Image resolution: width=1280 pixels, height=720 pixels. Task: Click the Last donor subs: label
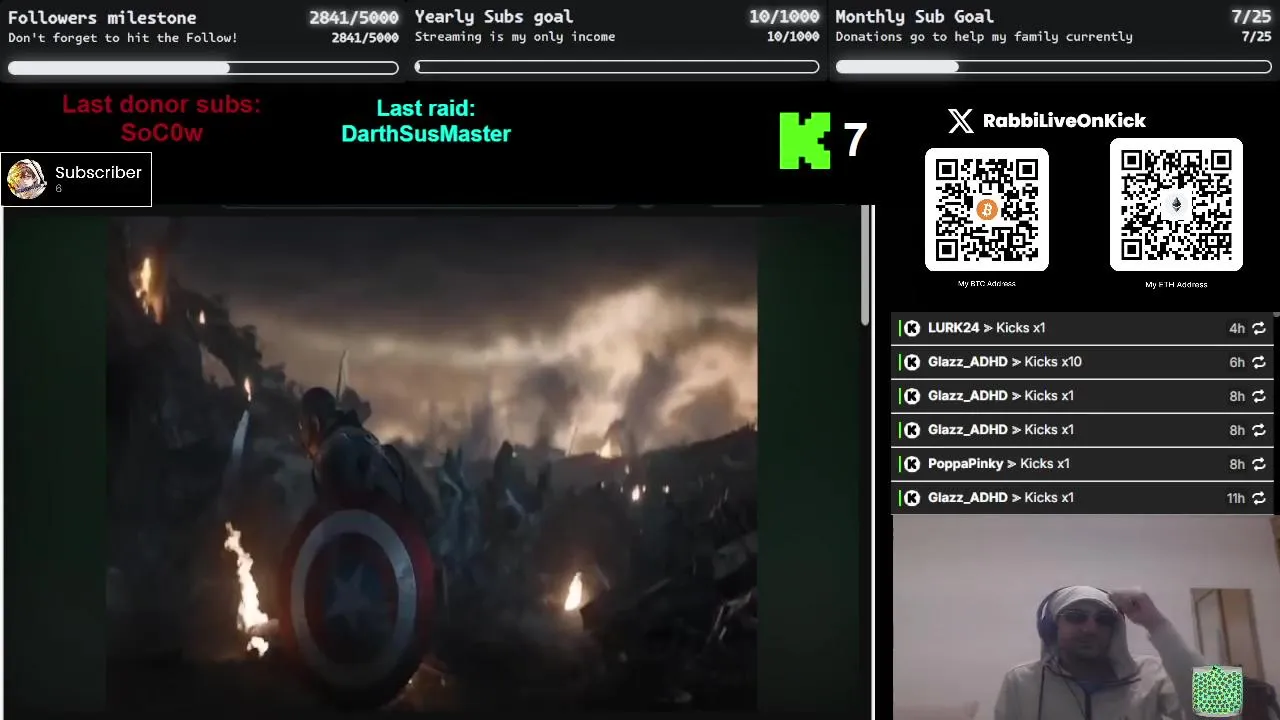point(161,105)
